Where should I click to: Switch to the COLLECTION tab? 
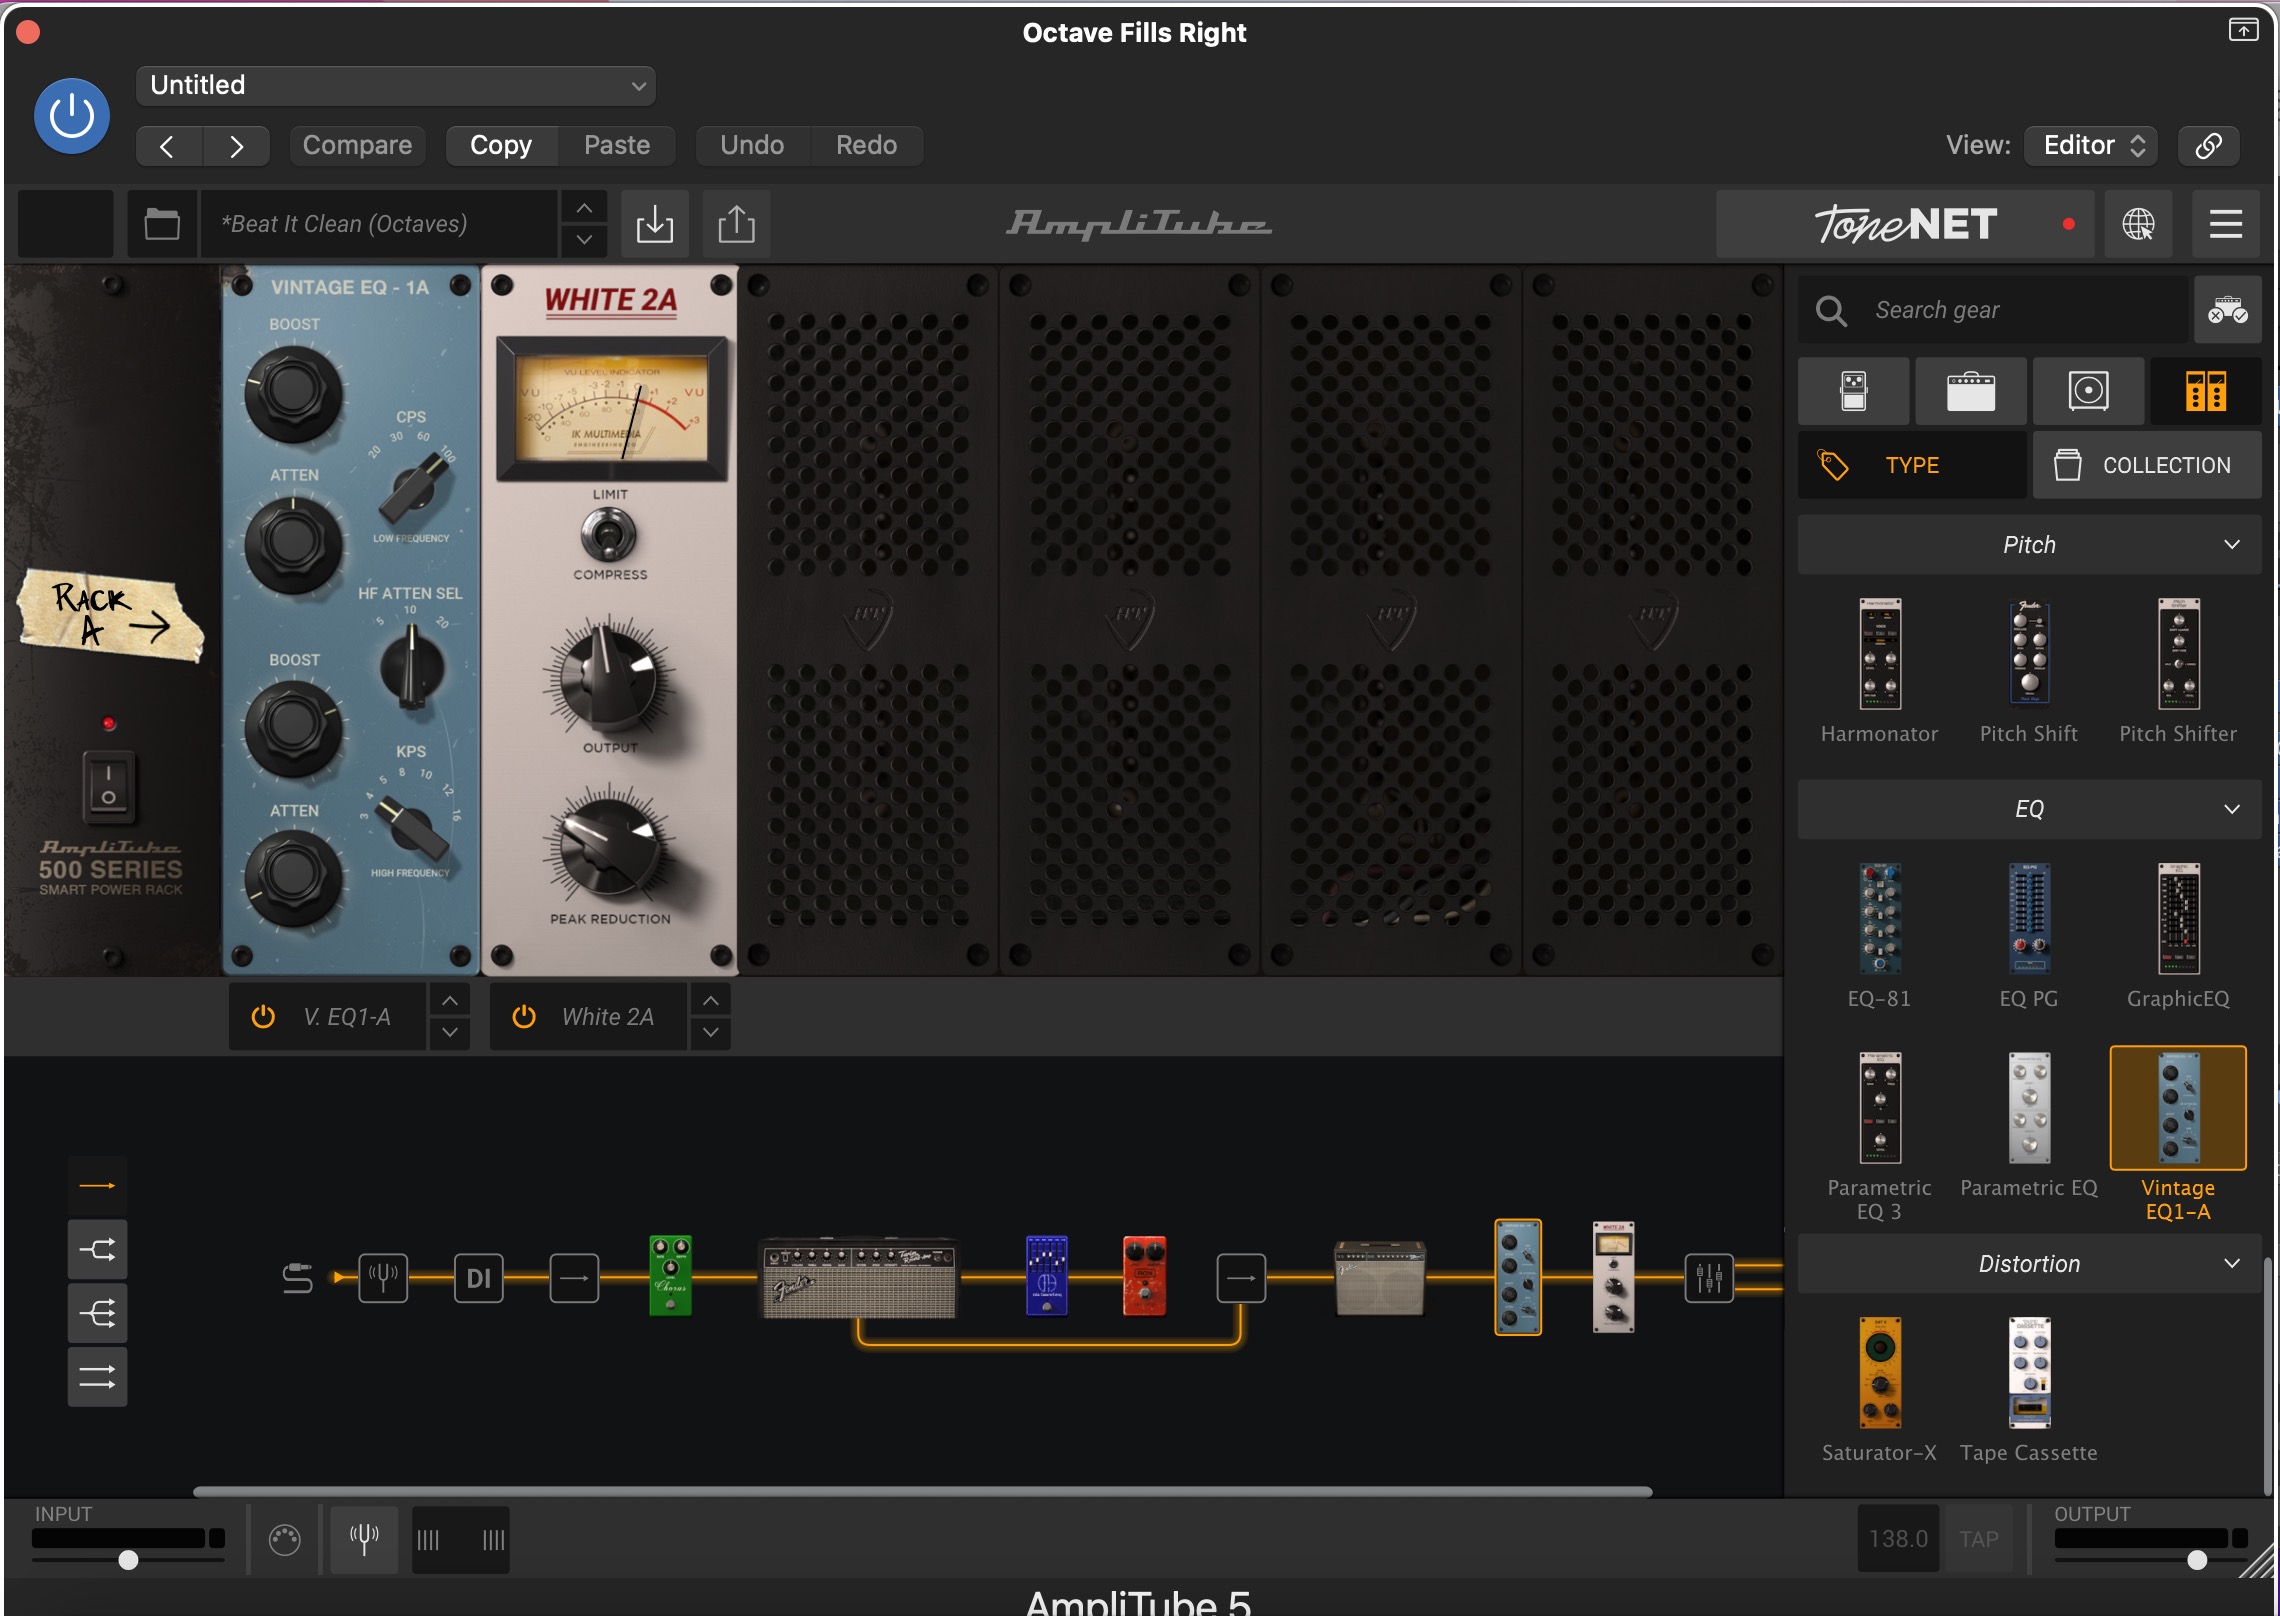click(x=2146, y=465)
